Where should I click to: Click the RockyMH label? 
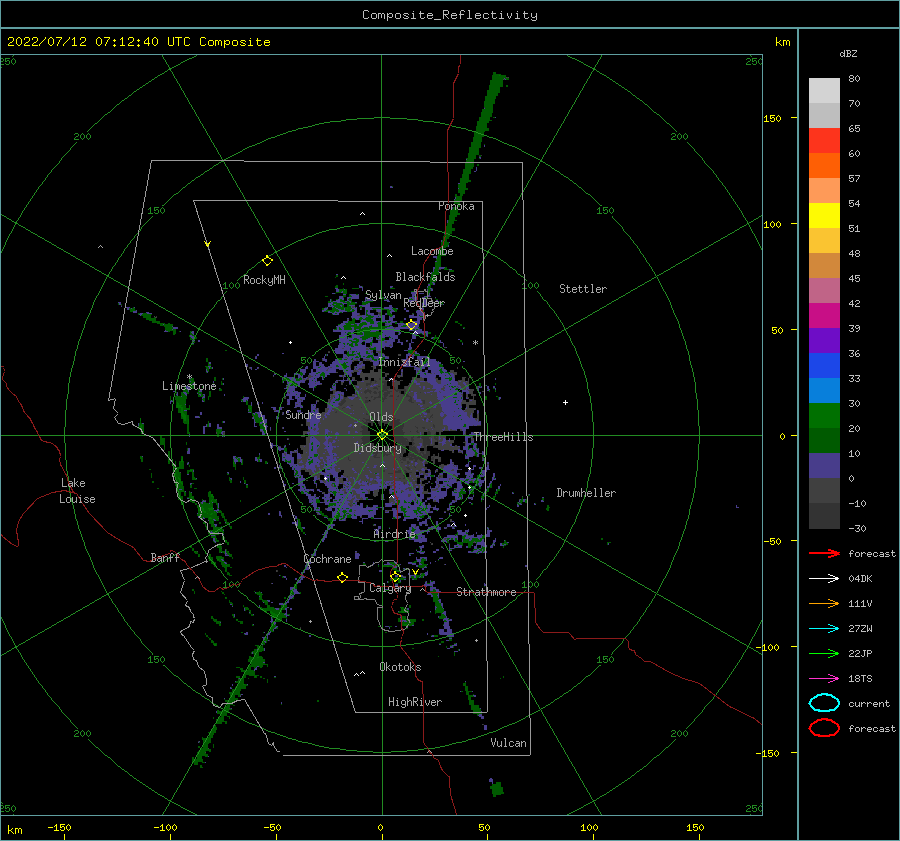tap(264, 280)
